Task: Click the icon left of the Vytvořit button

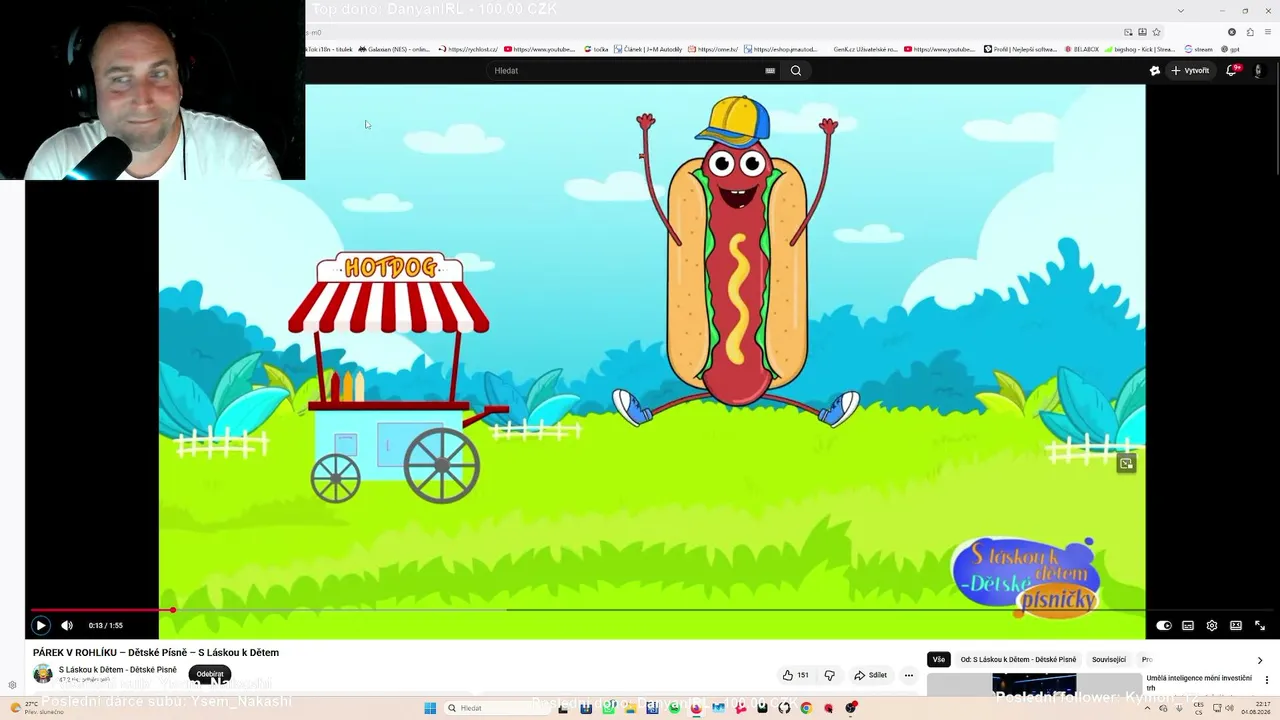Action: click(x=1154, y=71)
